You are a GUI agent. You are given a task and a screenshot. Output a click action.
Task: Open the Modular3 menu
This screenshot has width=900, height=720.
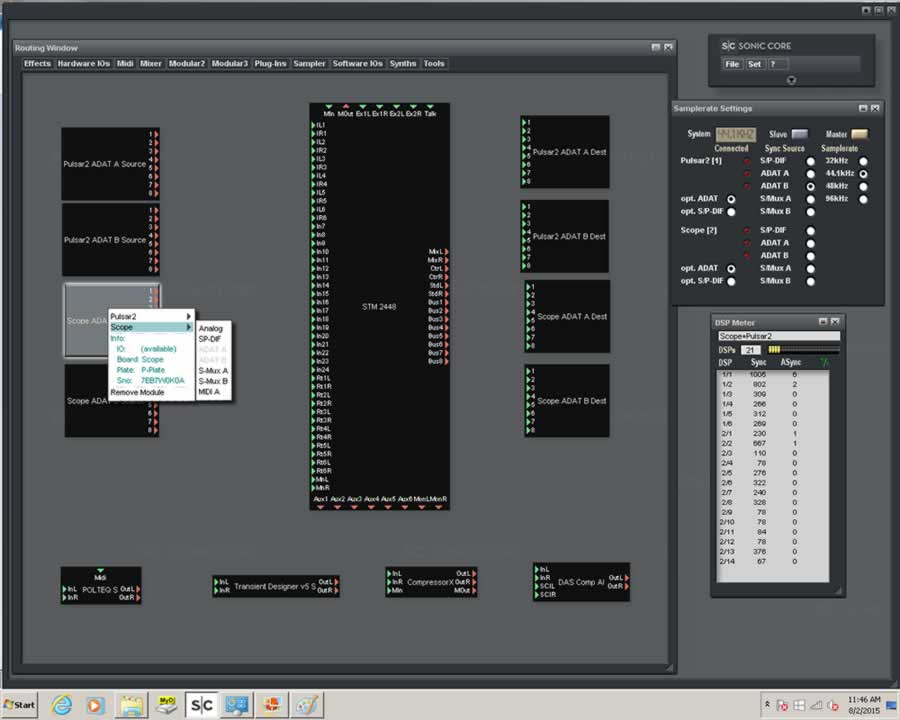point(230,64)
